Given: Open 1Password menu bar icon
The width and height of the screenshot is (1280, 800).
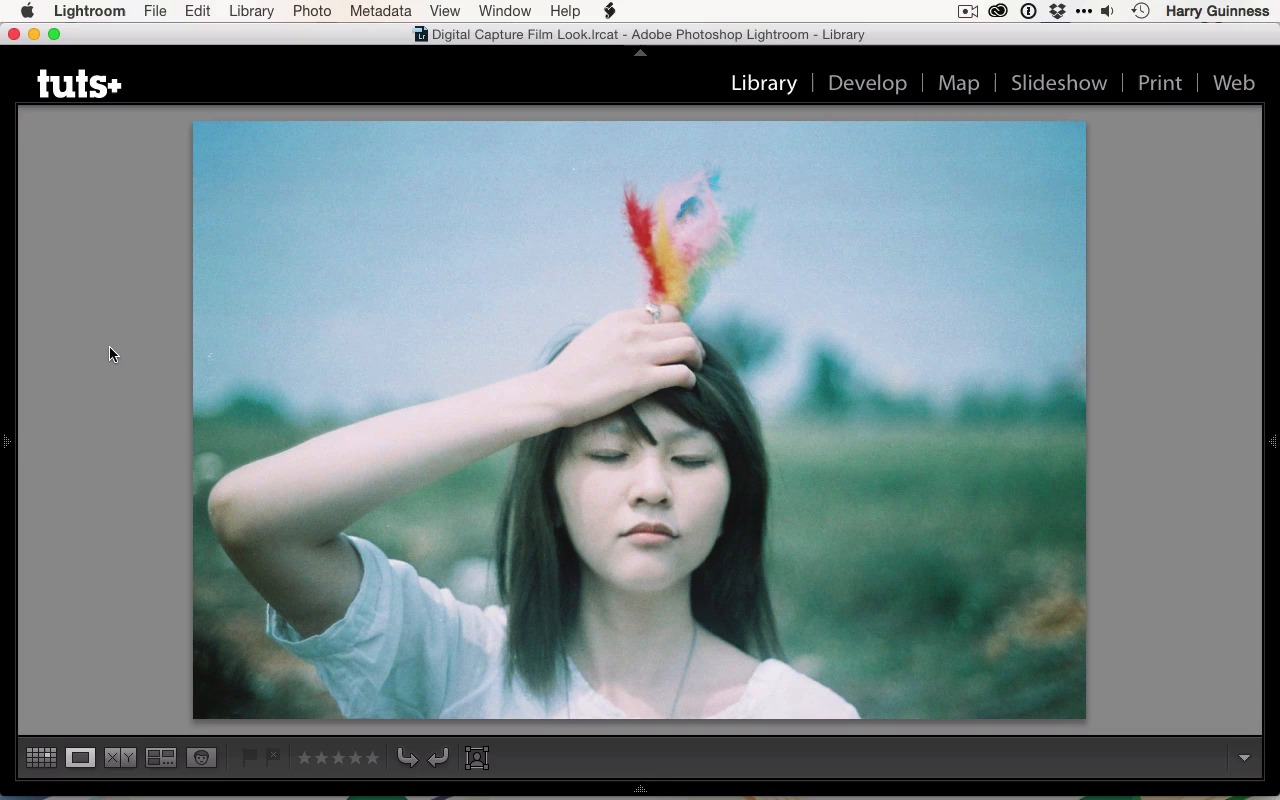Looking at the screenshot, I should [1028, 11].
